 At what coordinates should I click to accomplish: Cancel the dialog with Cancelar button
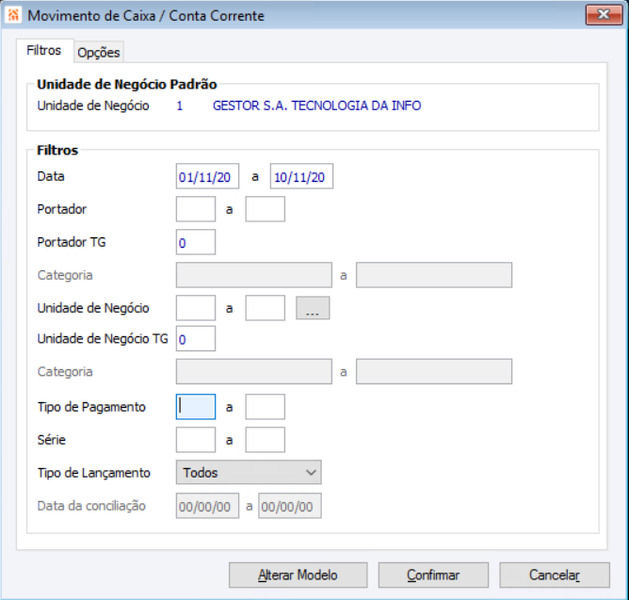coord(554,575)
